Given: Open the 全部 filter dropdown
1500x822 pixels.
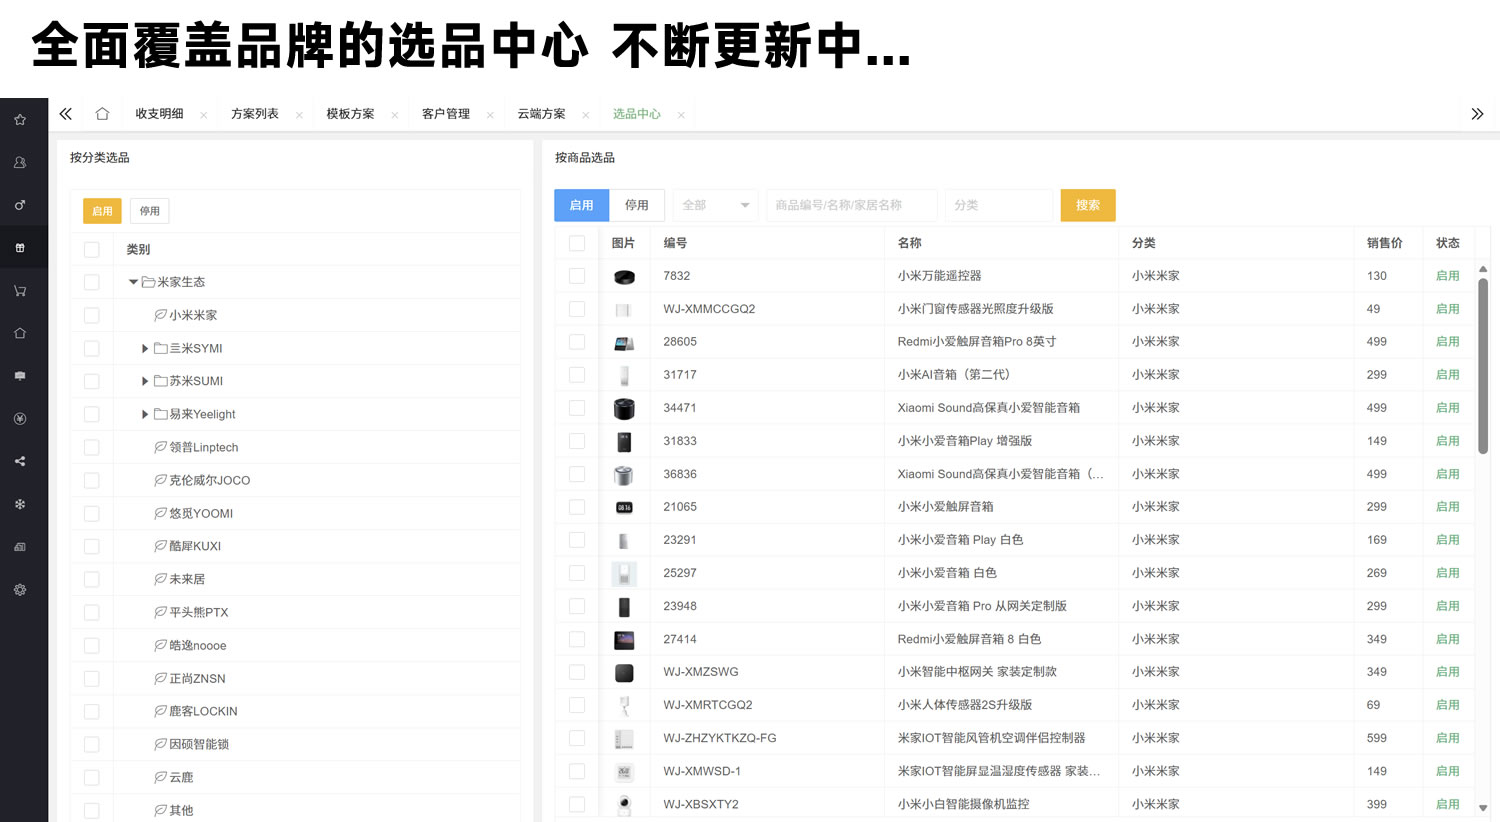Looking at the screenshot, I should pyautogui.click(x=715, y=205).
